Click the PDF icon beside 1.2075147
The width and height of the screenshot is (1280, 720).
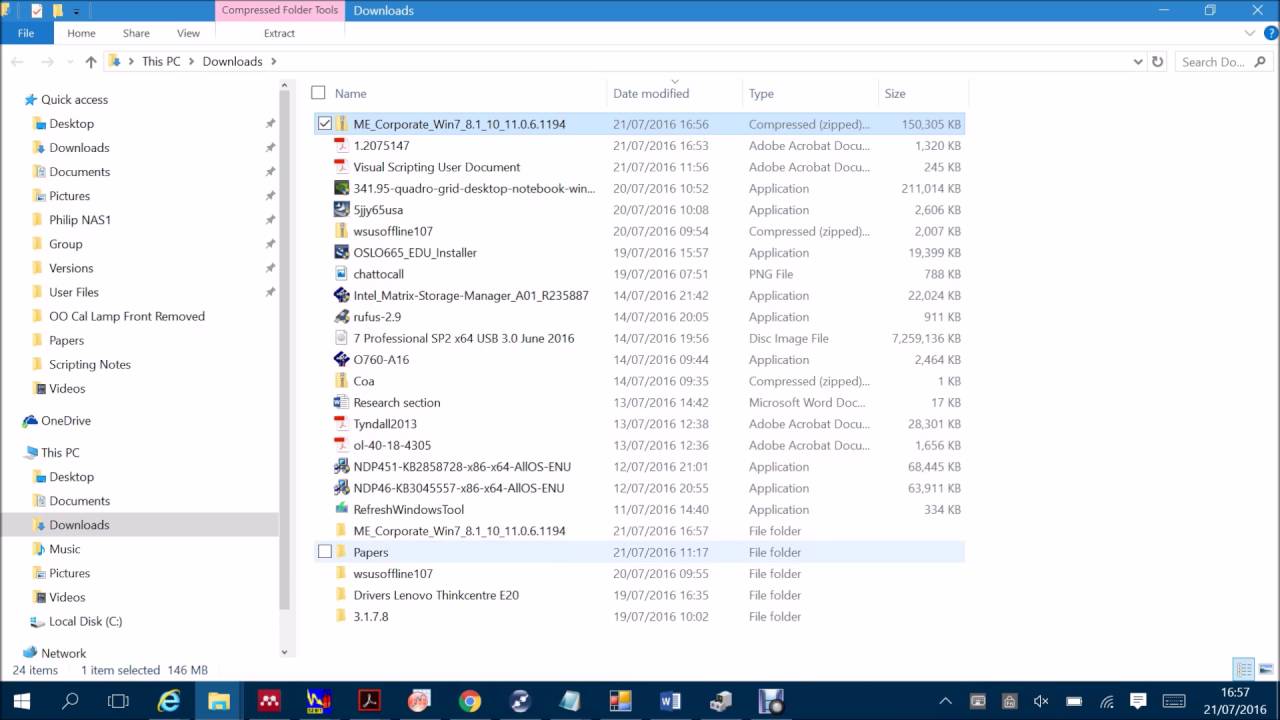click(x=340, y=146)
